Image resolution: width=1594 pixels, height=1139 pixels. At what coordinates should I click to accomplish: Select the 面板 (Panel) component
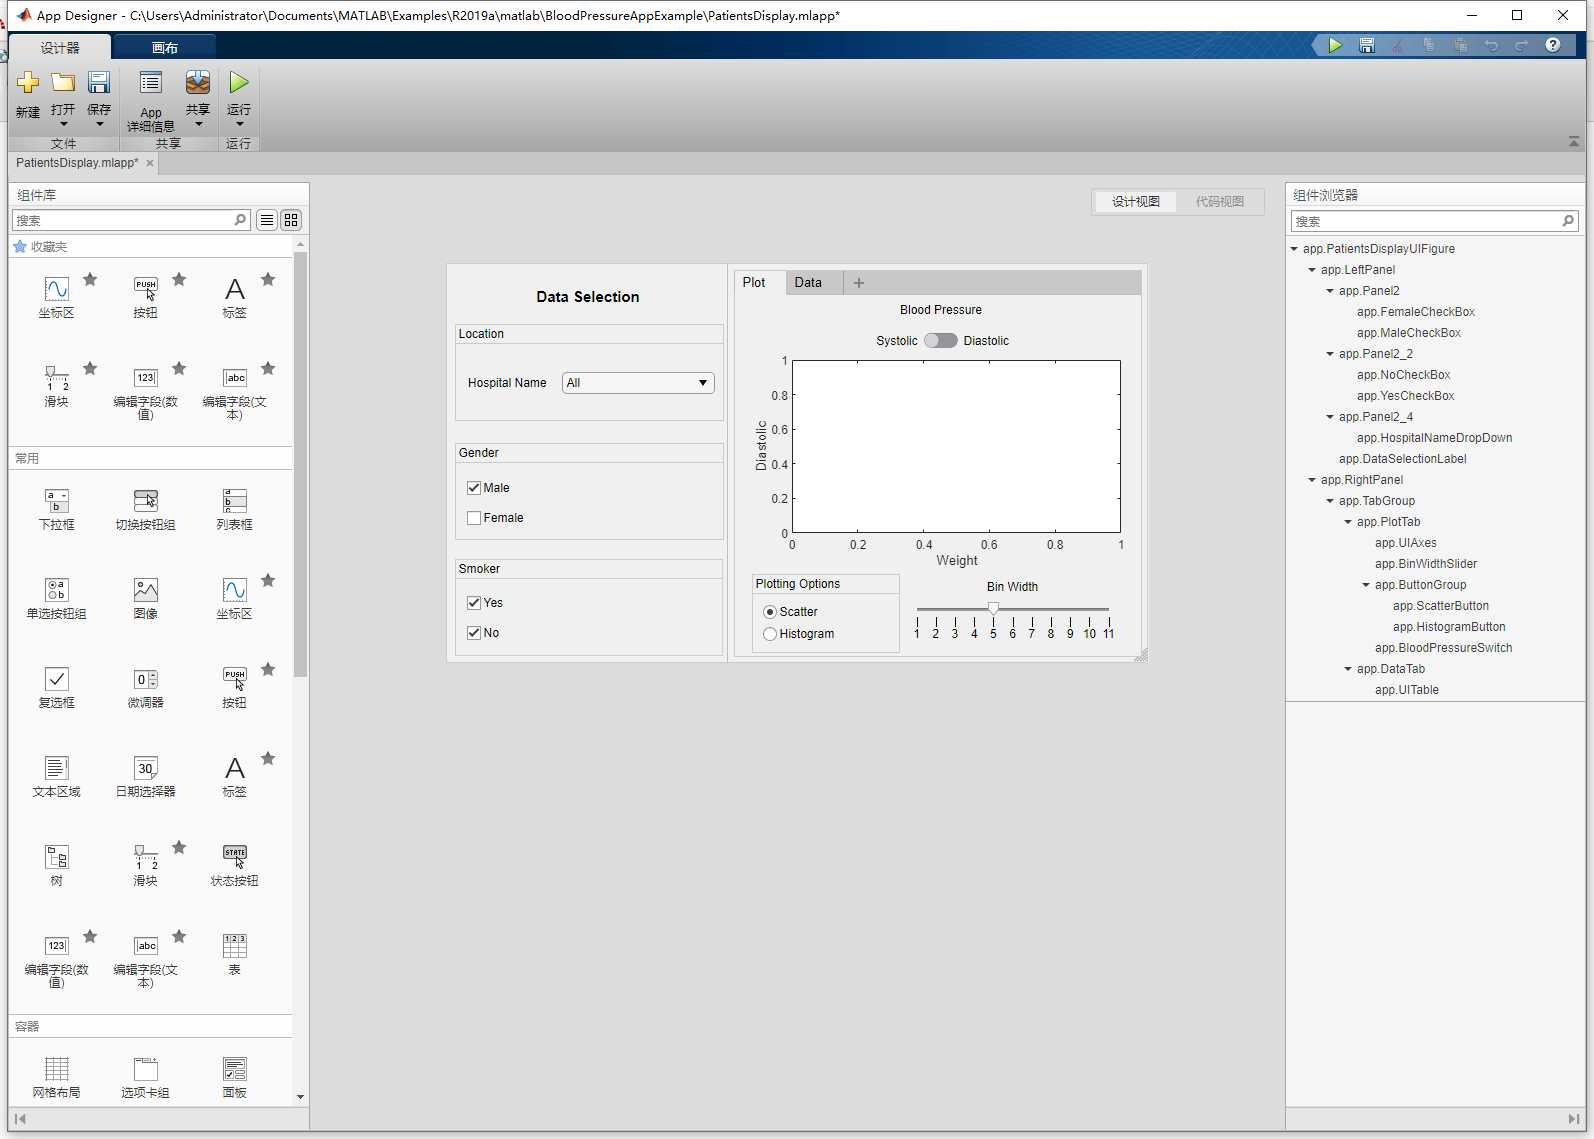pyautogui.click(x=235, y=1077)
